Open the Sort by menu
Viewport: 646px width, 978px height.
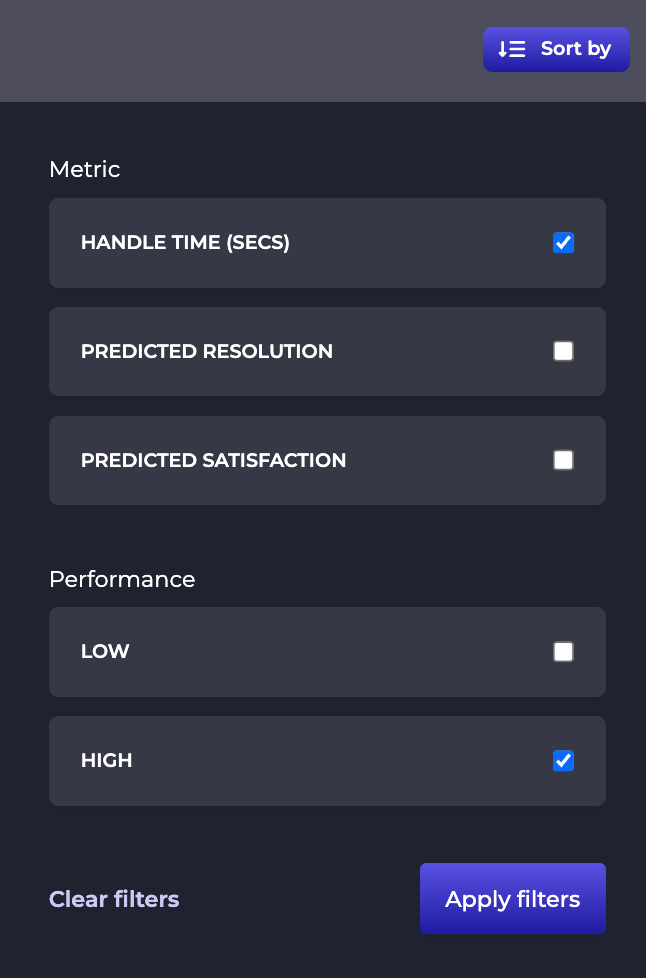[x=556, y=49]
